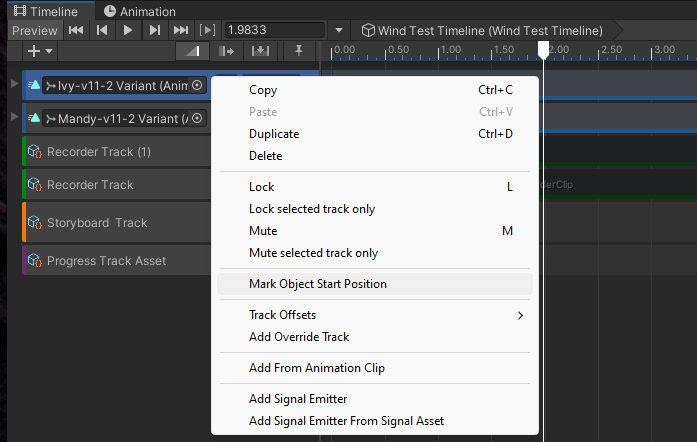Click the playhead marker on the ruler
This screenshot has width=697, height=442.
tap(543, 49)
